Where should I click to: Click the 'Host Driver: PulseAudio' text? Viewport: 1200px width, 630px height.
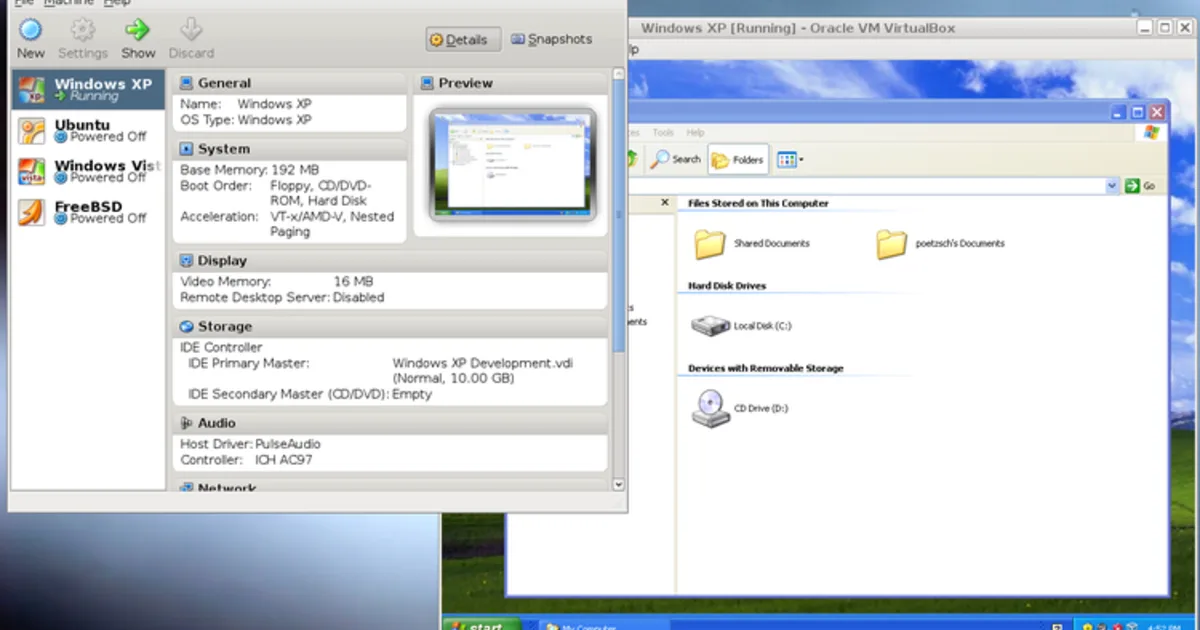point(250,444)
